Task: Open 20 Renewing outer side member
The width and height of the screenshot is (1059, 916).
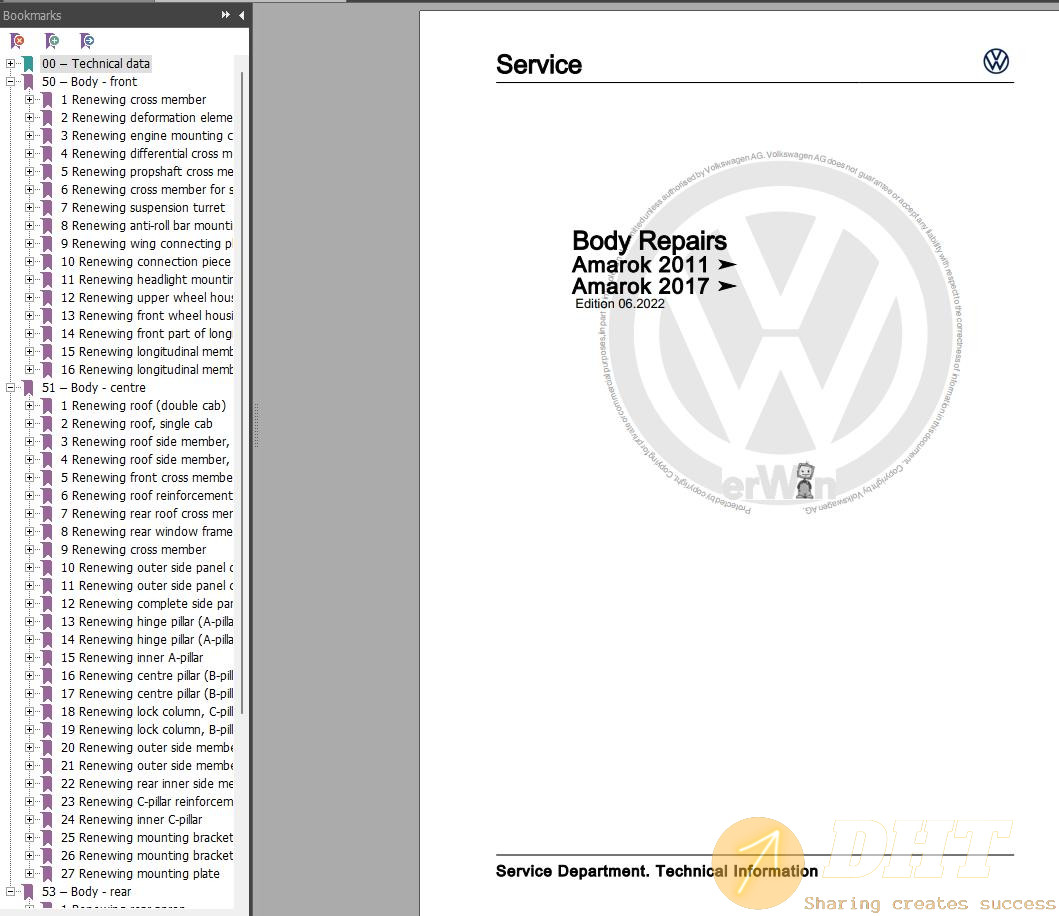Action: click(147, 748)
